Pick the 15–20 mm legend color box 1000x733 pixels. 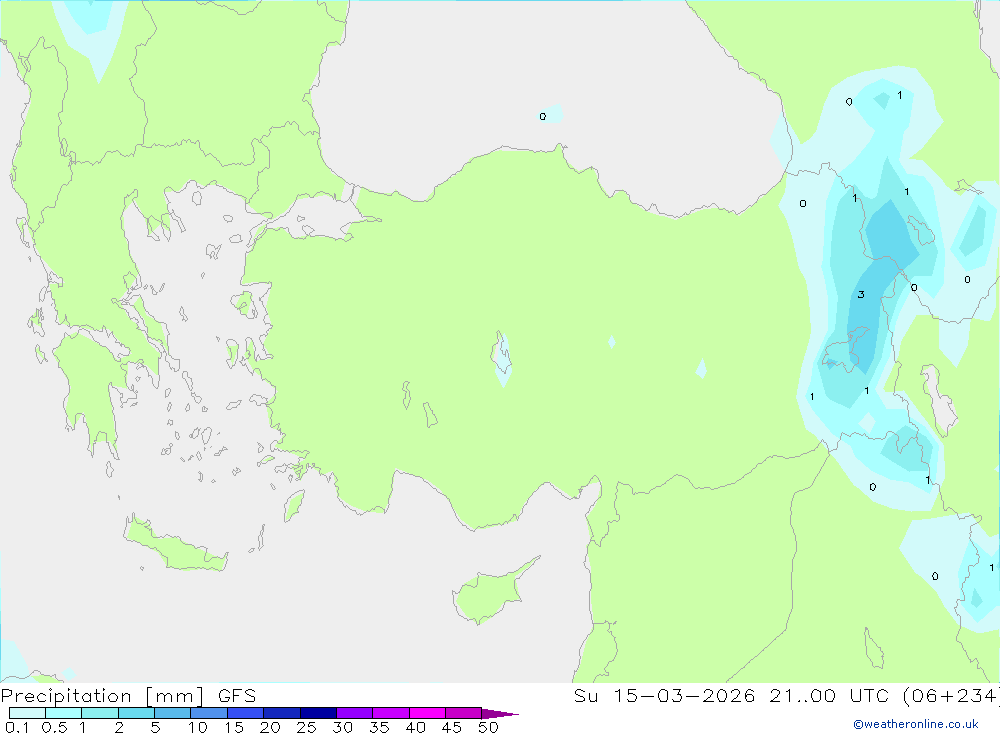click(245, 713)
